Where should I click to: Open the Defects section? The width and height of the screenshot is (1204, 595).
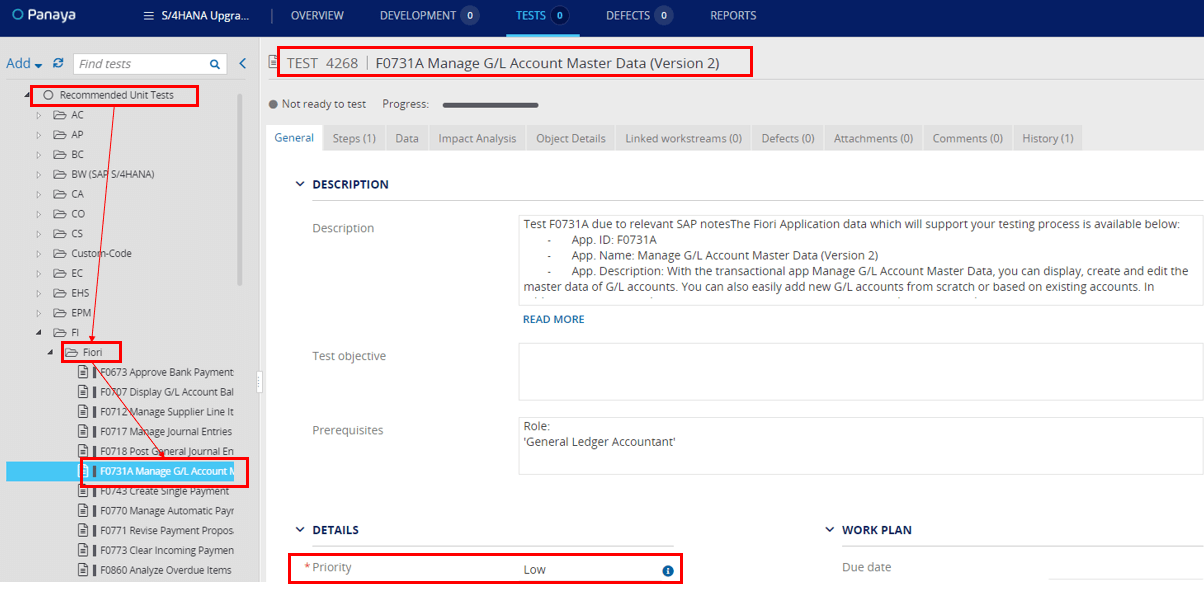pyautogui.click(x=639, y=16)
